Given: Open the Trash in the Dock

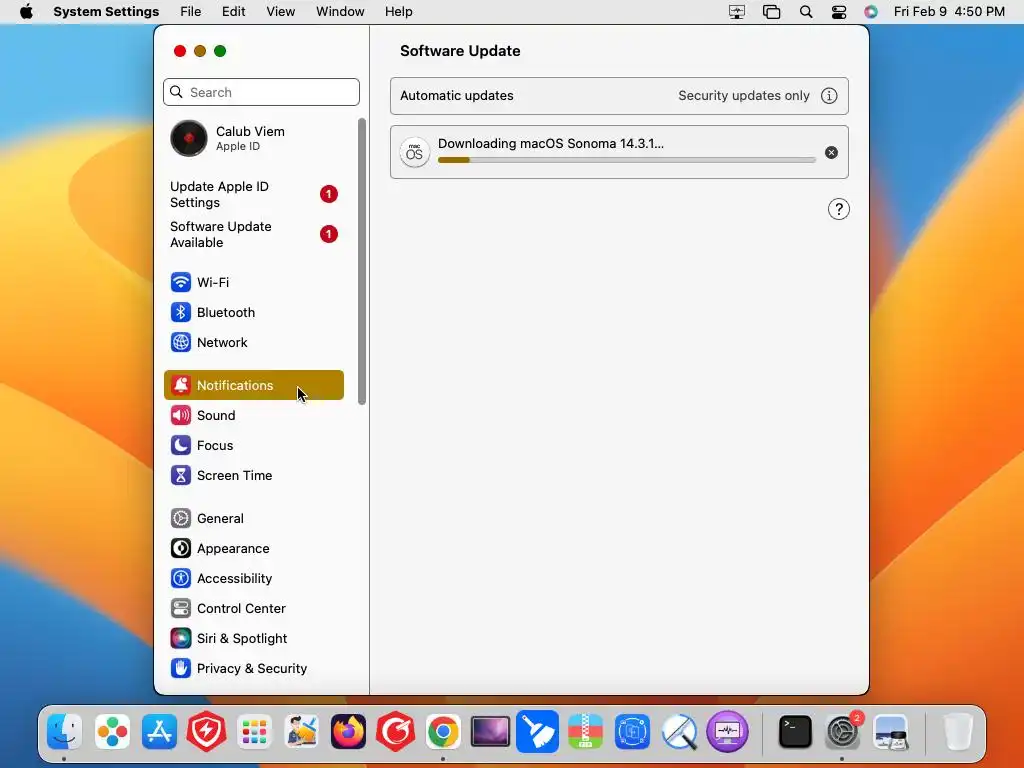Looking at the screenshot, I should coord(958,731).
